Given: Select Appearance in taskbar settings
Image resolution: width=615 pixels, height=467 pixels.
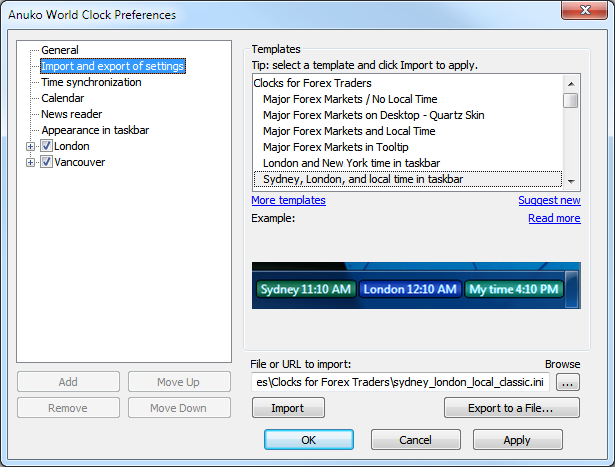Looking at the screenshot, I should pyautogui.click(x=97, y=130).
